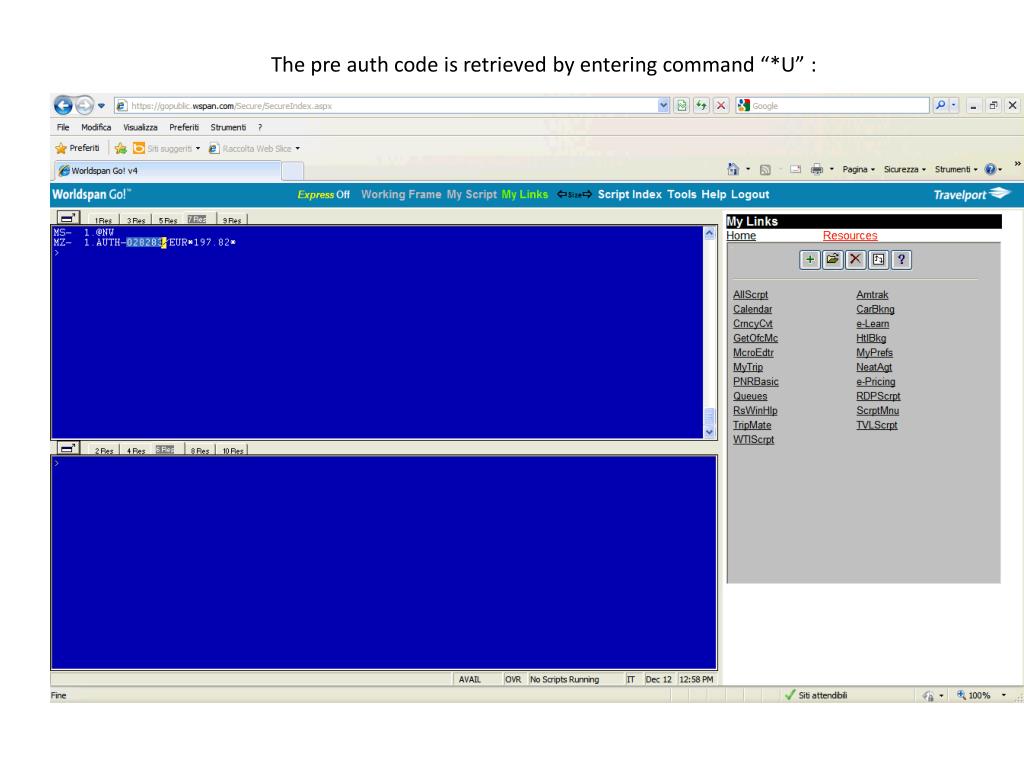Click the upper terminal scroll up arrow
The height and width of the screenshot is (768, 1024).
[710, 232]
